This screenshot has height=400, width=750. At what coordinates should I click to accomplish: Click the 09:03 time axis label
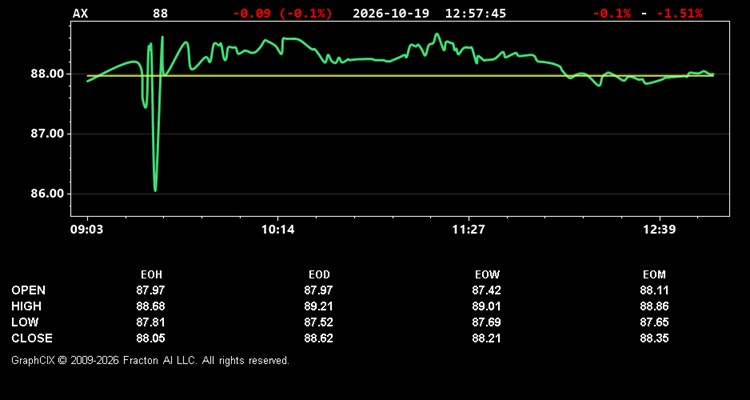(x=87, y=230)
